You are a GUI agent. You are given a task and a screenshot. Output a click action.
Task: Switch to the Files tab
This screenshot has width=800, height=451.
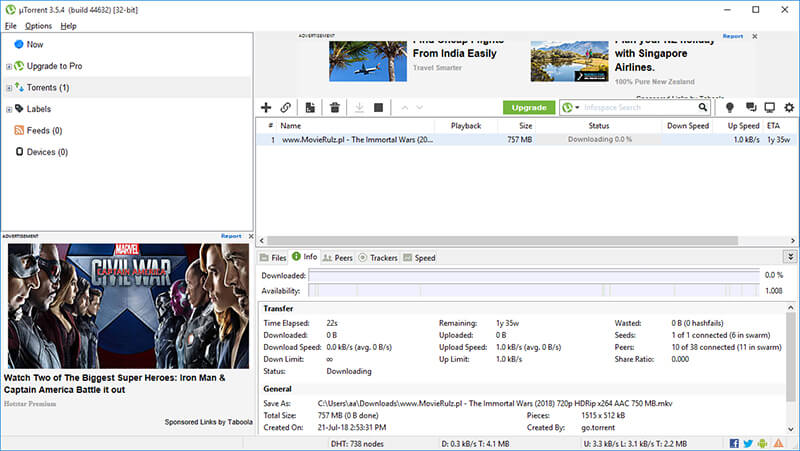[273, 258]
